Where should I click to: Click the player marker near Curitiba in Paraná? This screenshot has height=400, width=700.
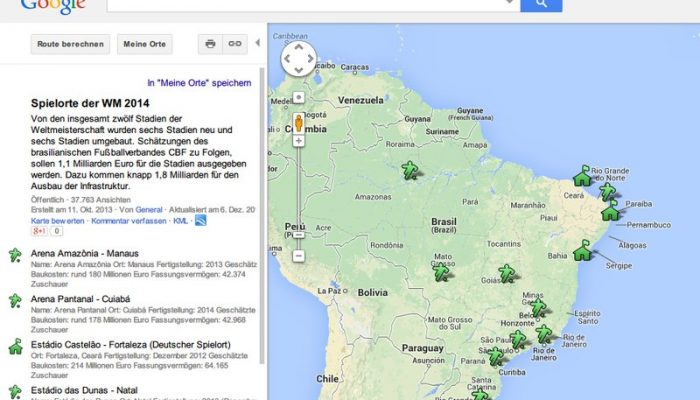coord(496,356)
